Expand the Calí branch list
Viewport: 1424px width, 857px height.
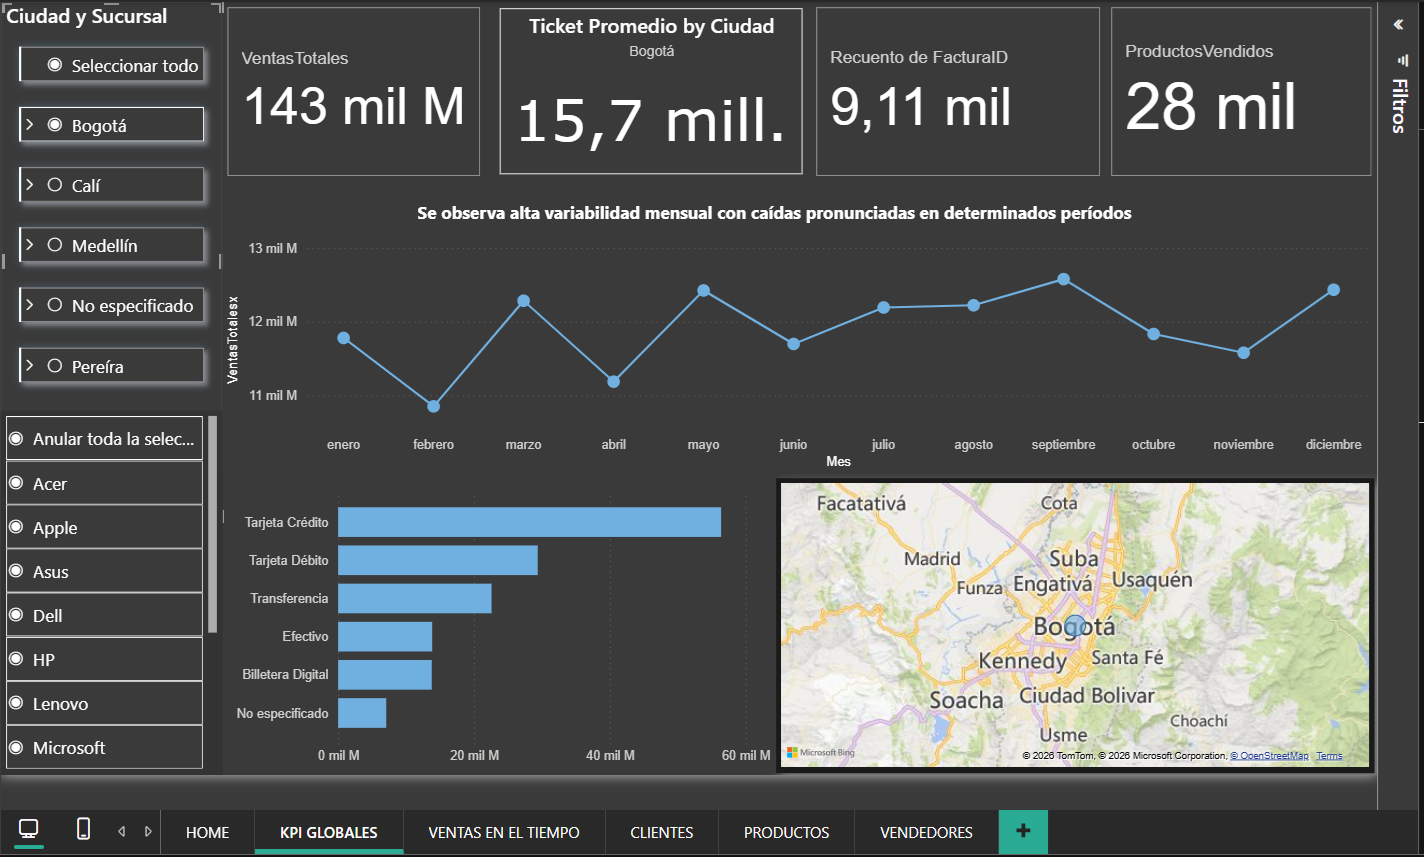[x=30, y=185]
